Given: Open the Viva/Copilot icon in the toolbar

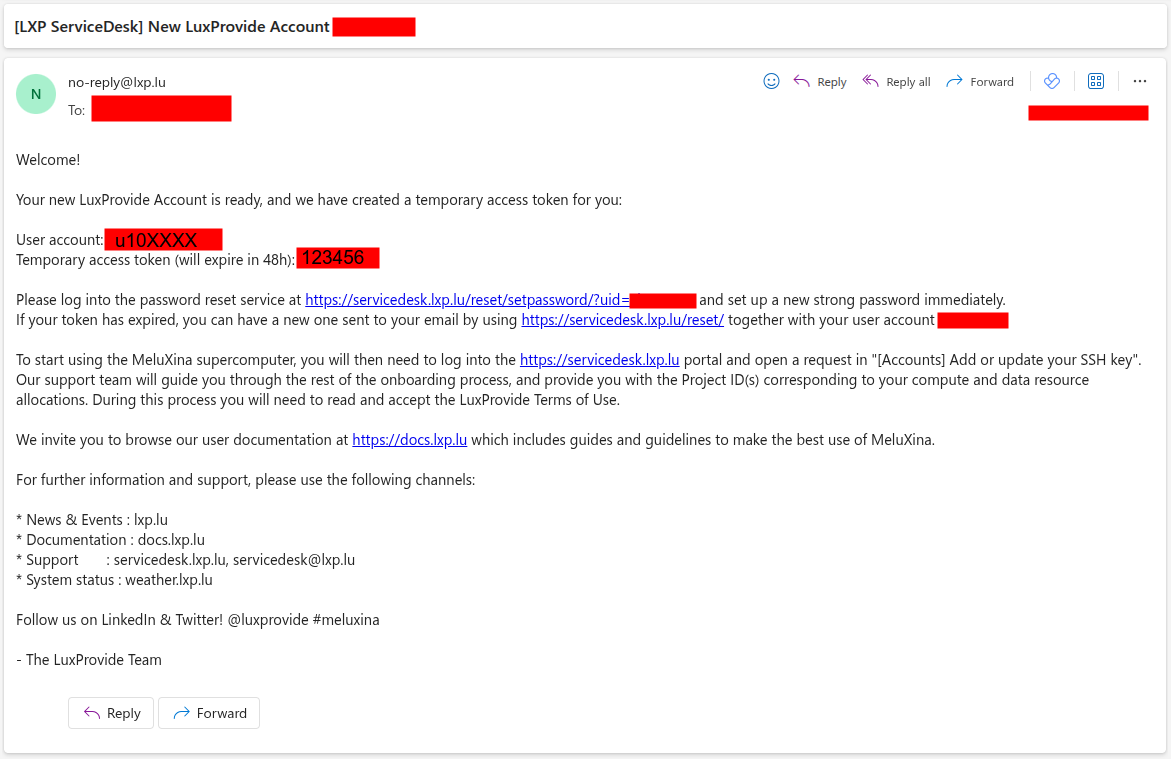Looking at the screenshot, I should point(1051,81).
